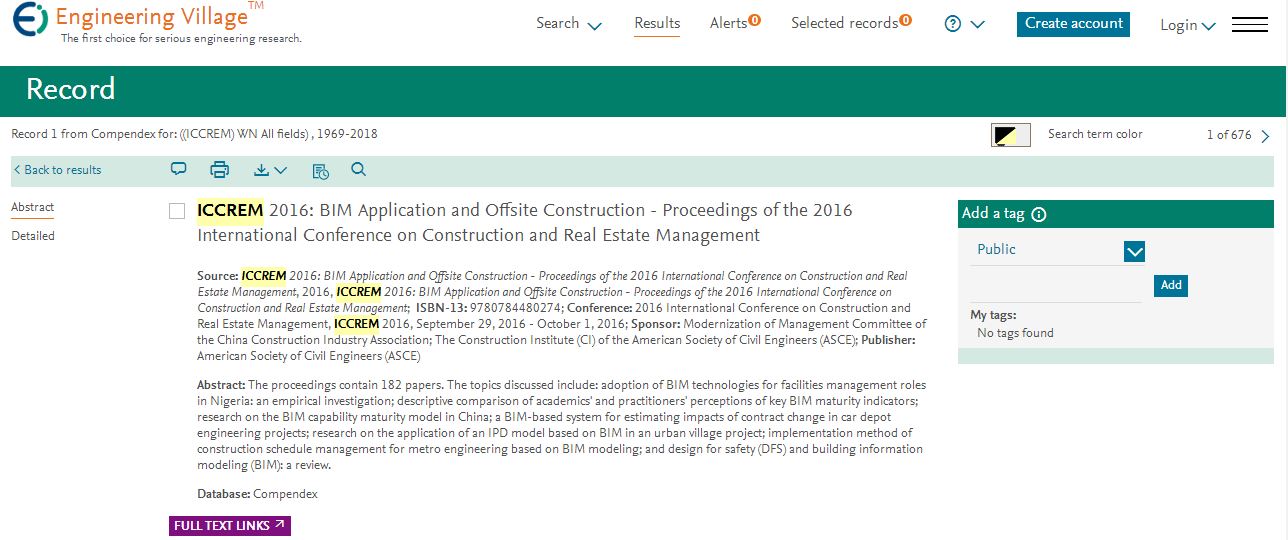This screenshot has width=1288, height=540.
Task: Click the search history icon
Action: 320,171
